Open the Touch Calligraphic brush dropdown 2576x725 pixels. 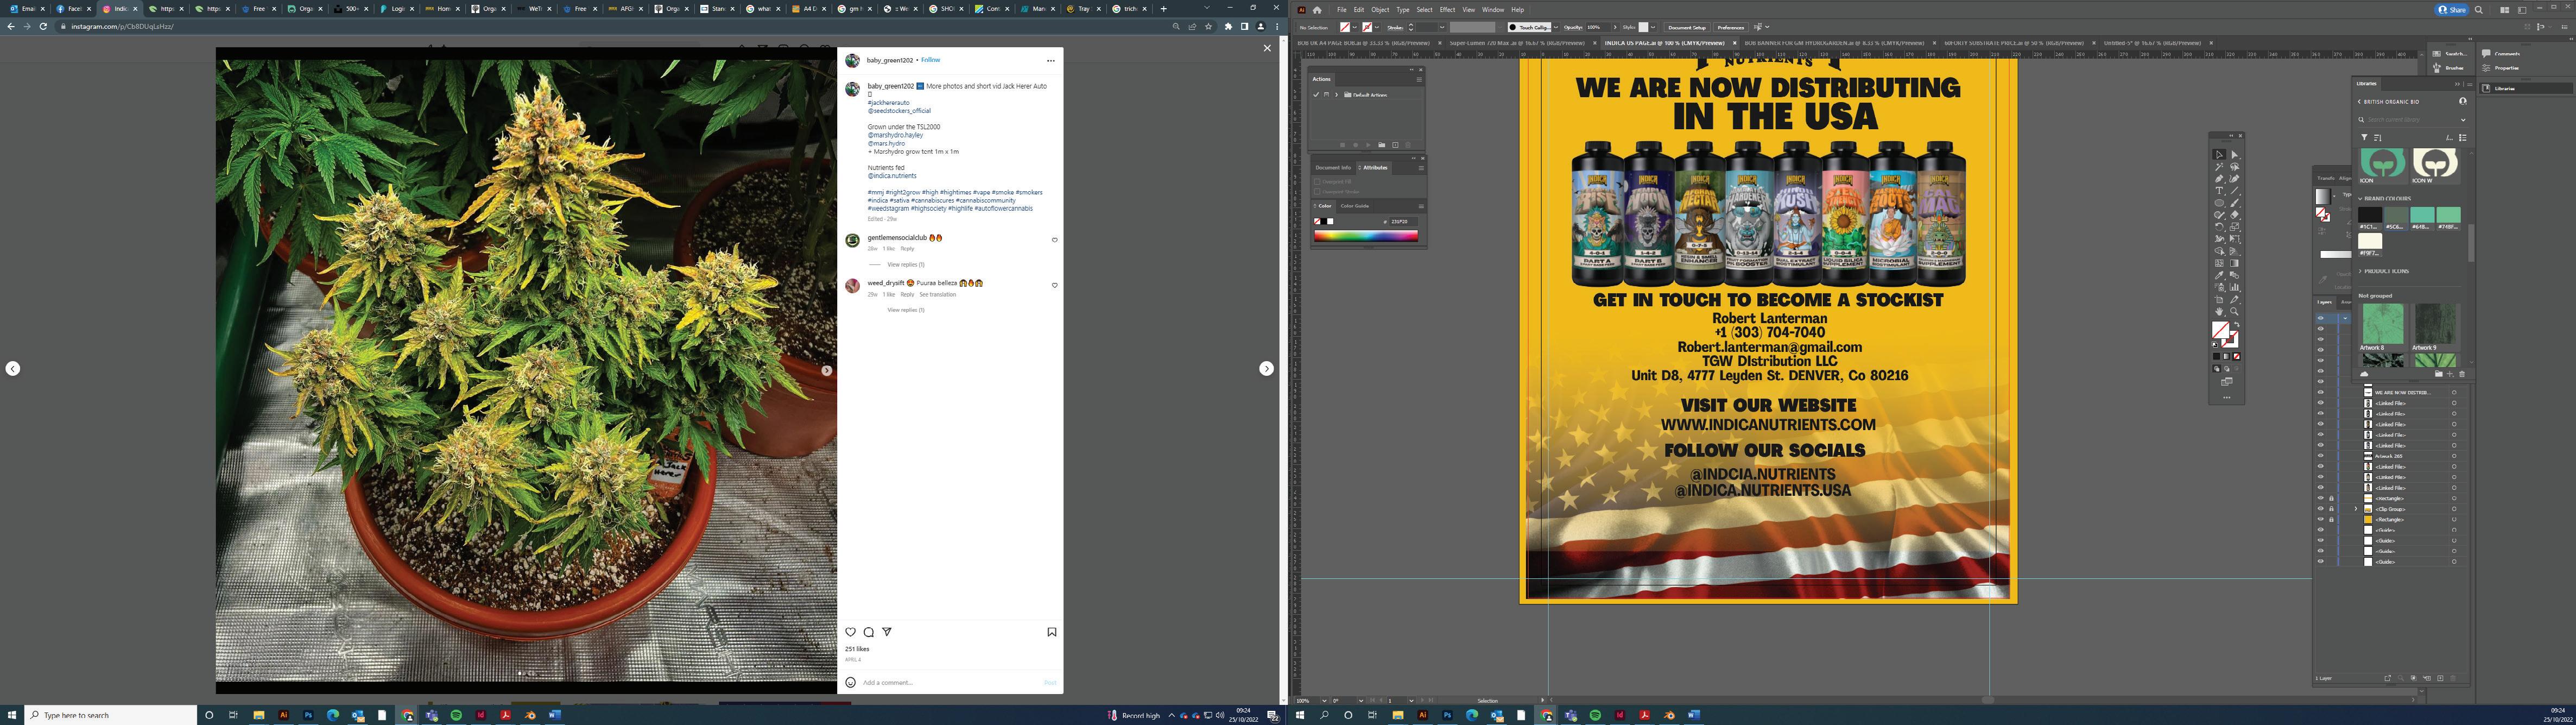click(1555, 27)
